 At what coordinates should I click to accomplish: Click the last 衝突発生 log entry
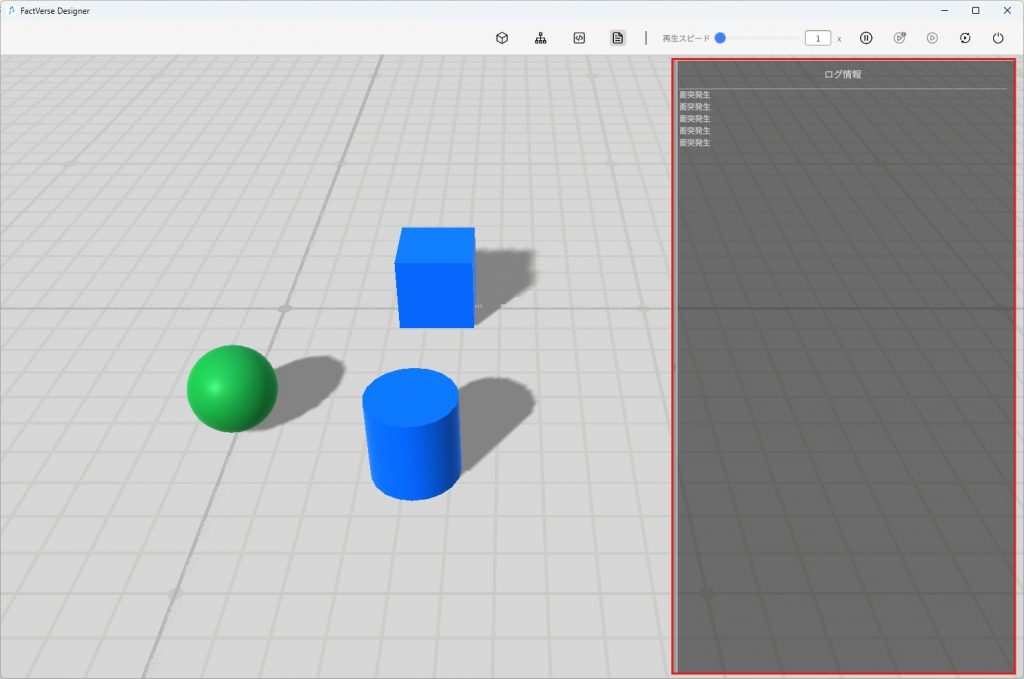click(695, 143)
